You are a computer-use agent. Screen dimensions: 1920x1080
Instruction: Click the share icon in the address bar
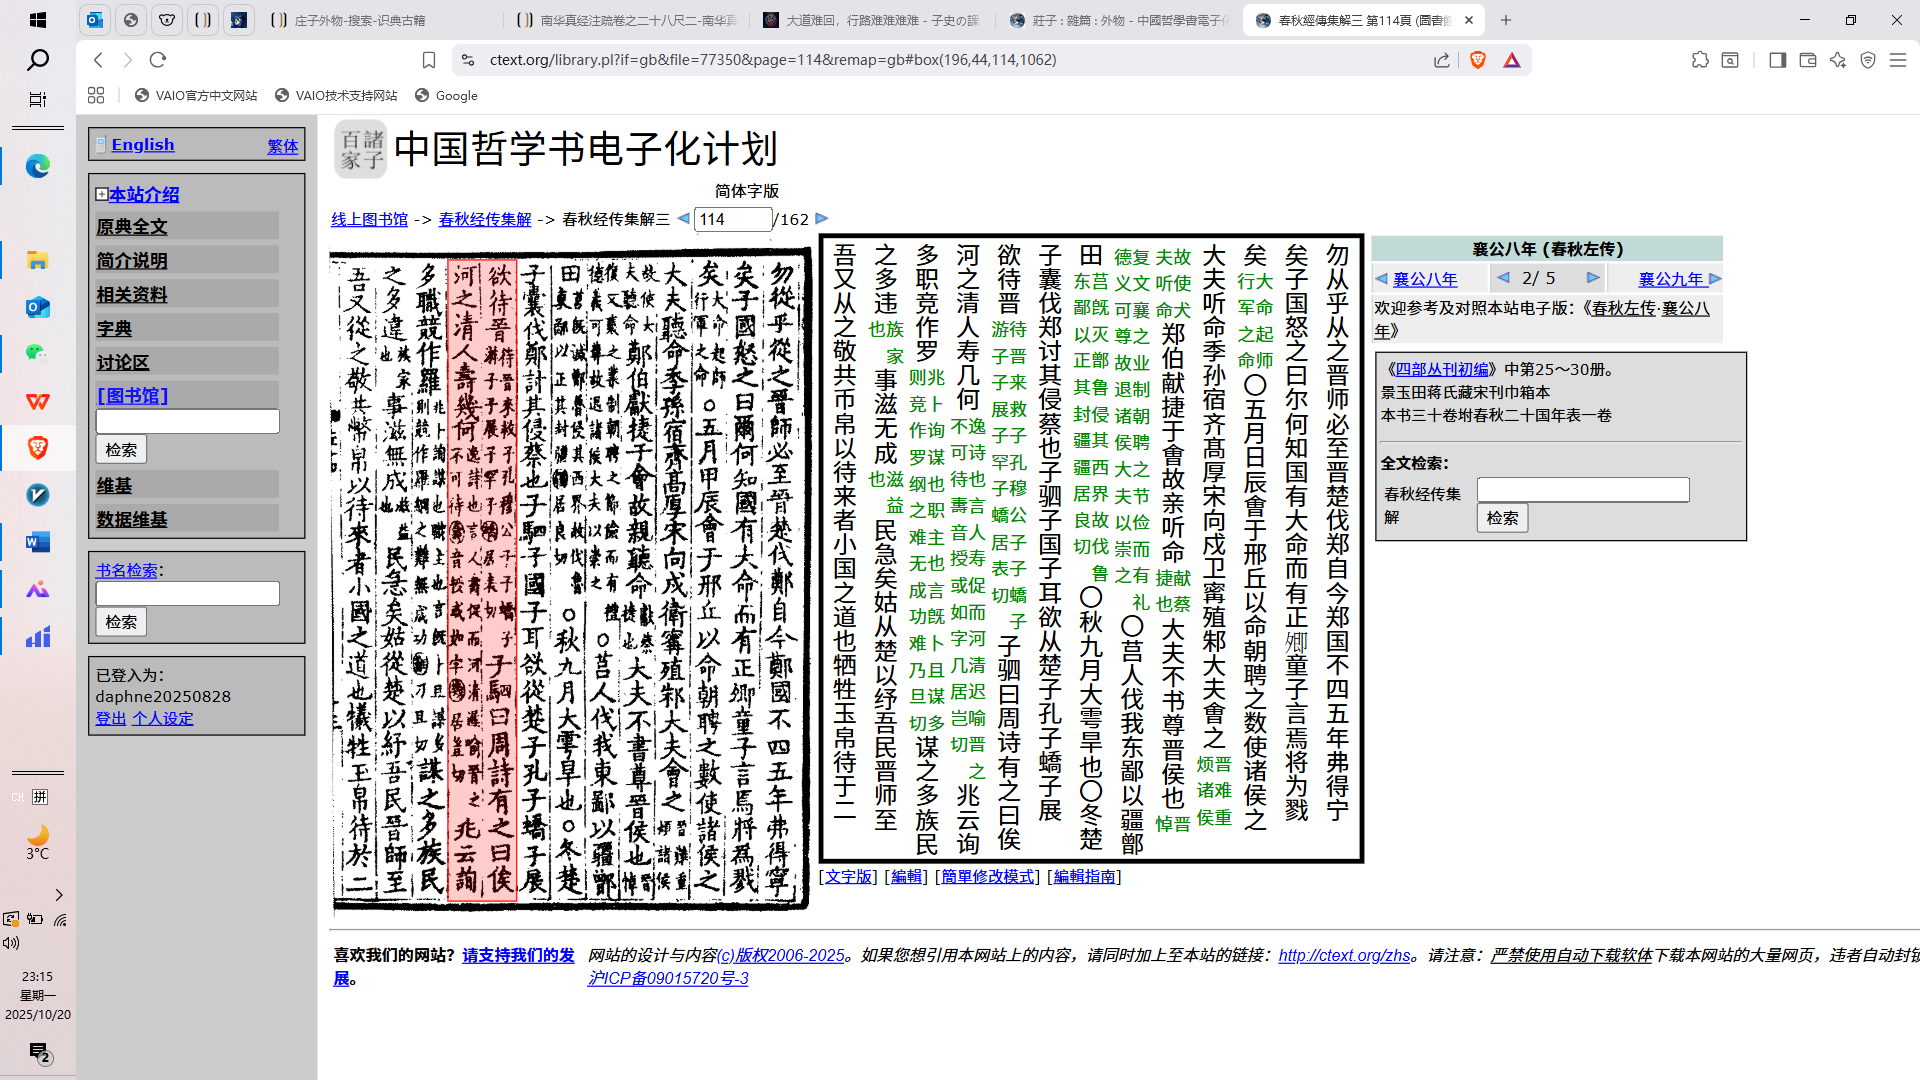[x=1441, y=60]
